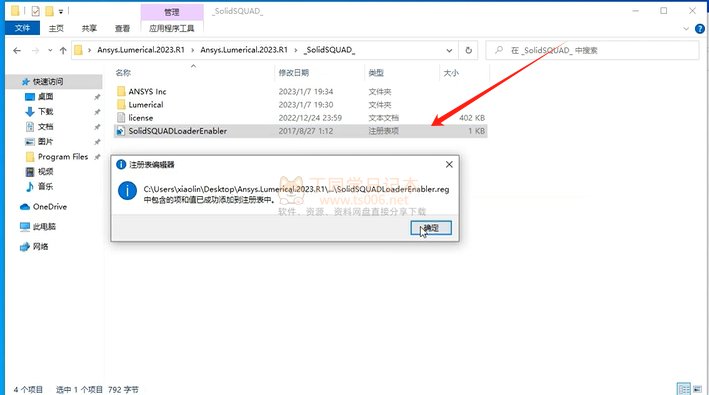Switch to the 共享 ribbon tab

tap(89, 28)
